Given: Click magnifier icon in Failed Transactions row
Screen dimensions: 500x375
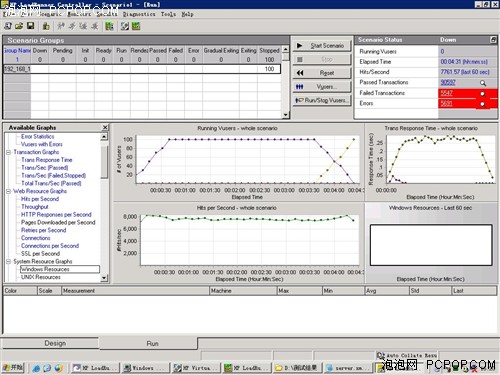Looking at the screenshot, I should pos(482,94).
